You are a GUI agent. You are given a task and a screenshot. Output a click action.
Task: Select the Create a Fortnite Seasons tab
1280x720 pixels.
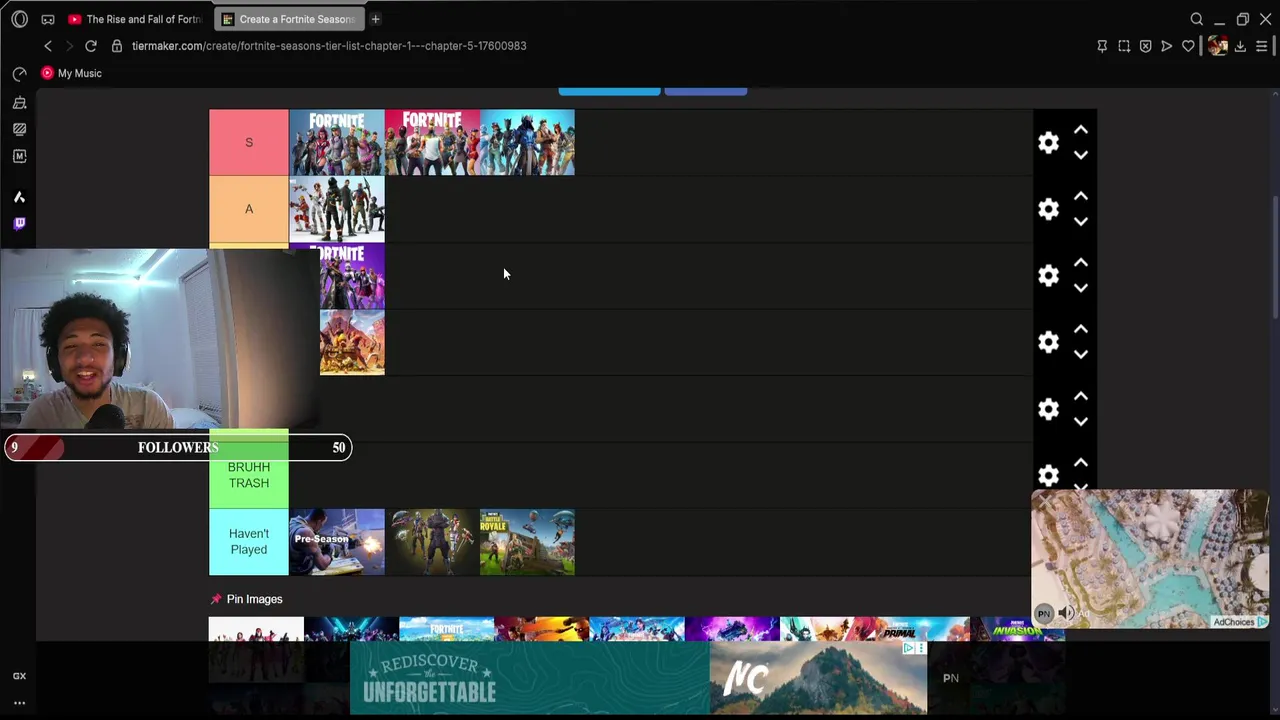click(290, 19)
